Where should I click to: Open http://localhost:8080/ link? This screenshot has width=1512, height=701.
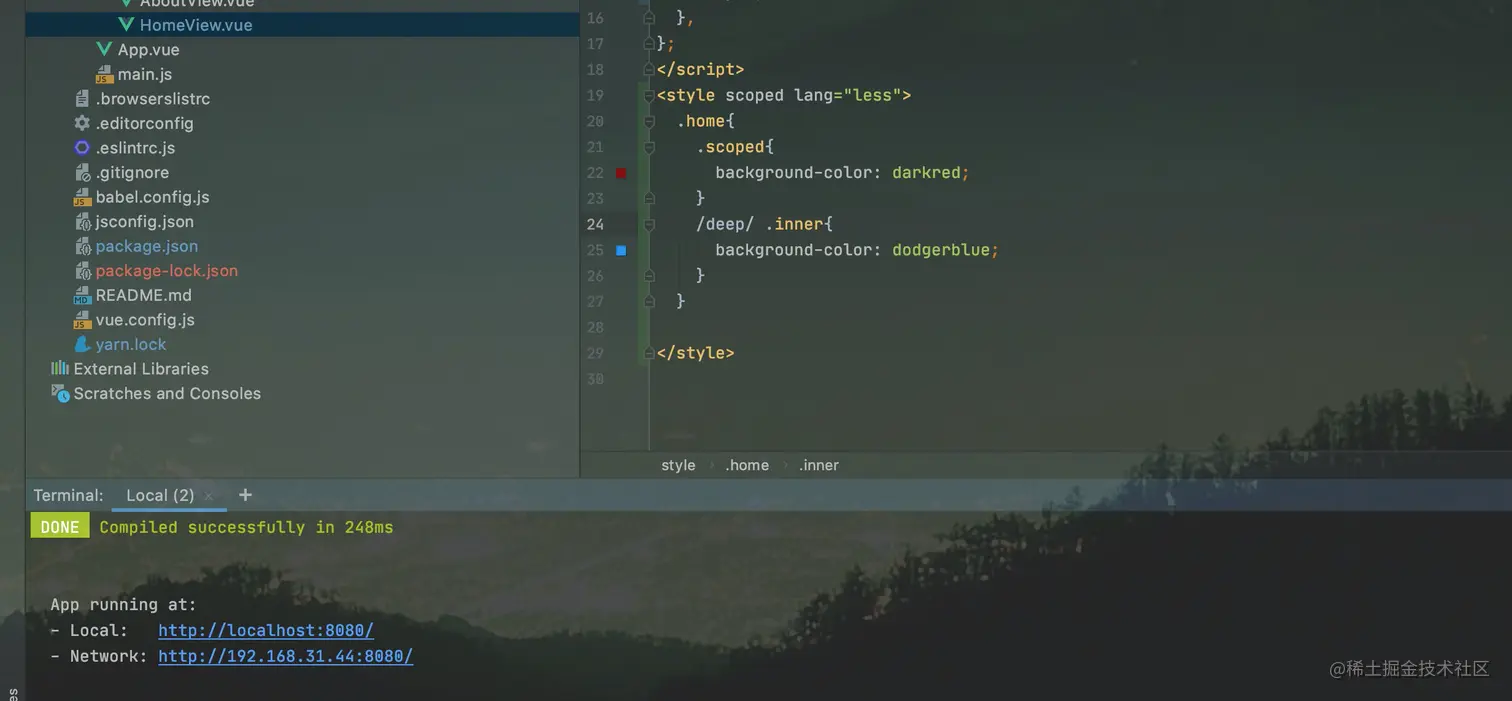266,631
